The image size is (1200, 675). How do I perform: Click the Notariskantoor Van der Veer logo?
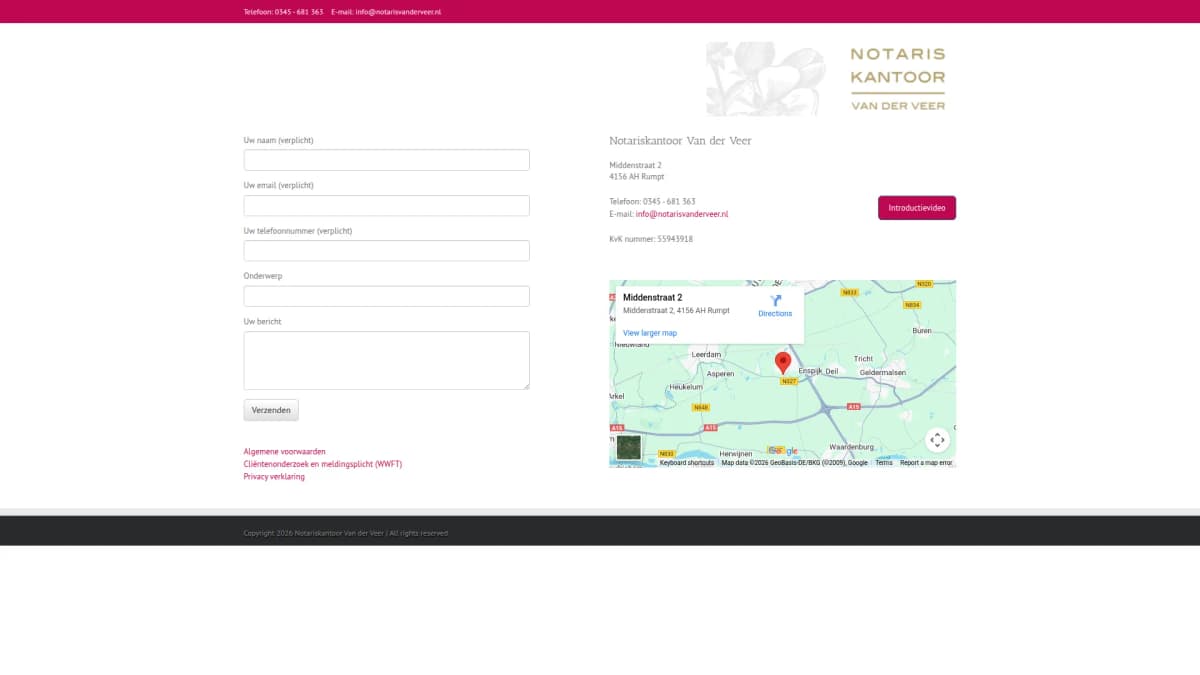click(826, 79)
